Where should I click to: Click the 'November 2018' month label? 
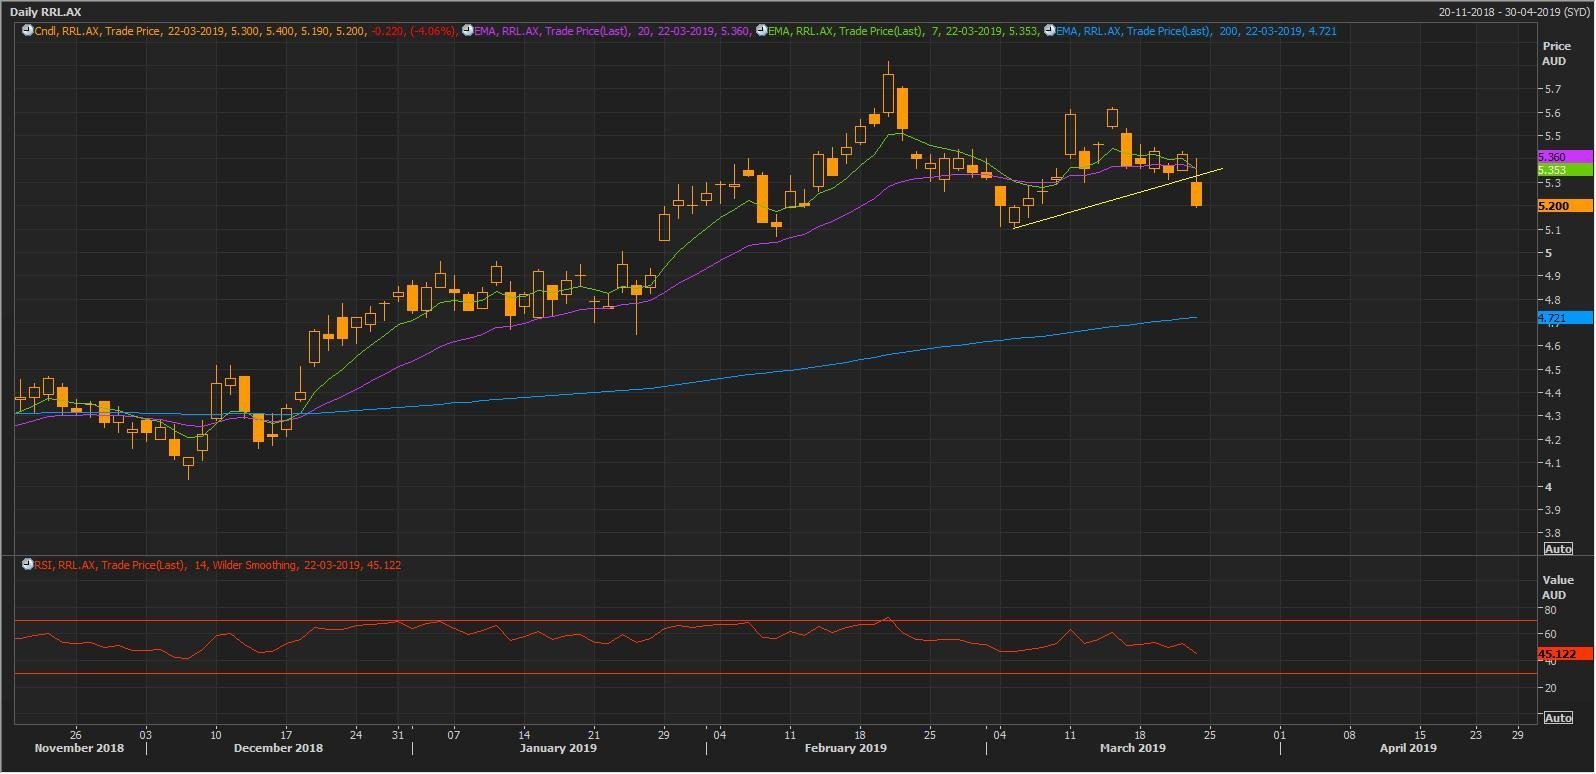(79, 748)
